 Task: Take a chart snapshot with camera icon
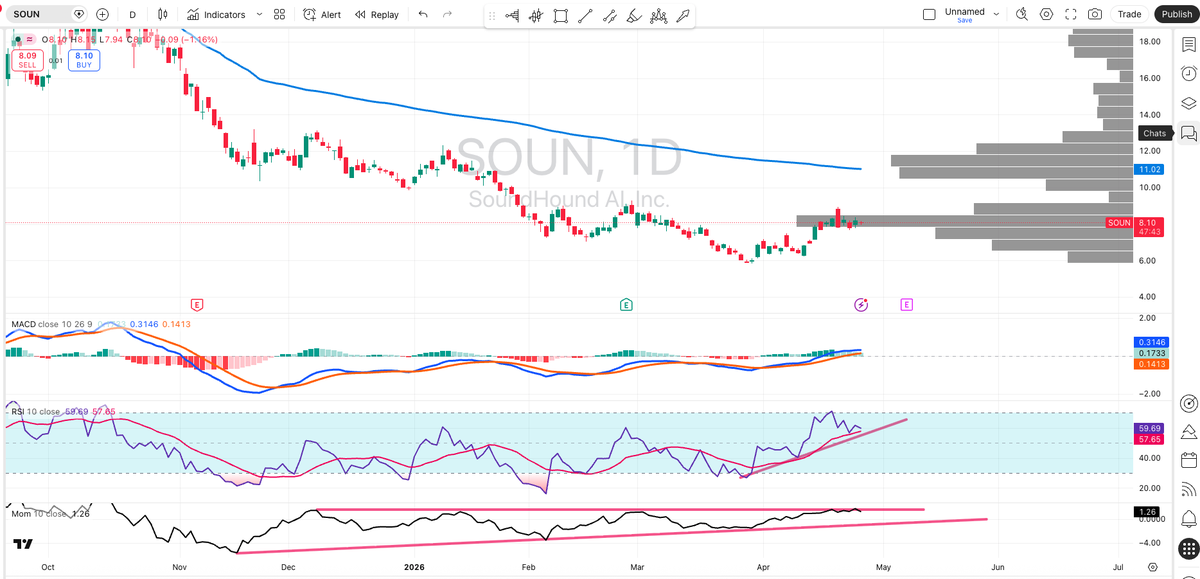click(x=1096, y=14)
